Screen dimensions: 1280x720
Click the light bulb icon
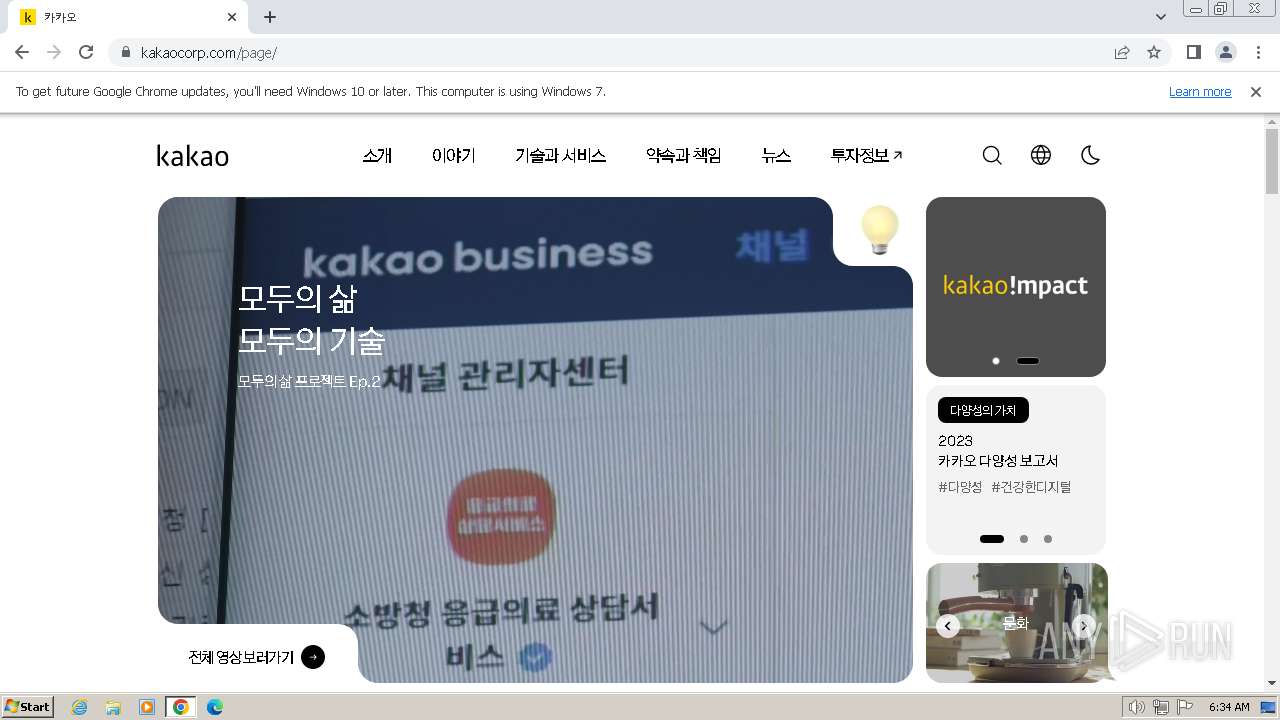pyautogui.click(x=880, y=230)
